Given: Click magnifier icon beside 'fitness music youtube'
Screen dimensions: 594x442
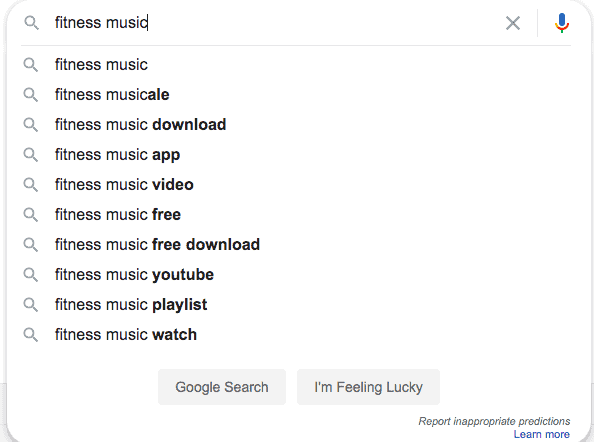Looking at the screenshot, I should 31,275.
